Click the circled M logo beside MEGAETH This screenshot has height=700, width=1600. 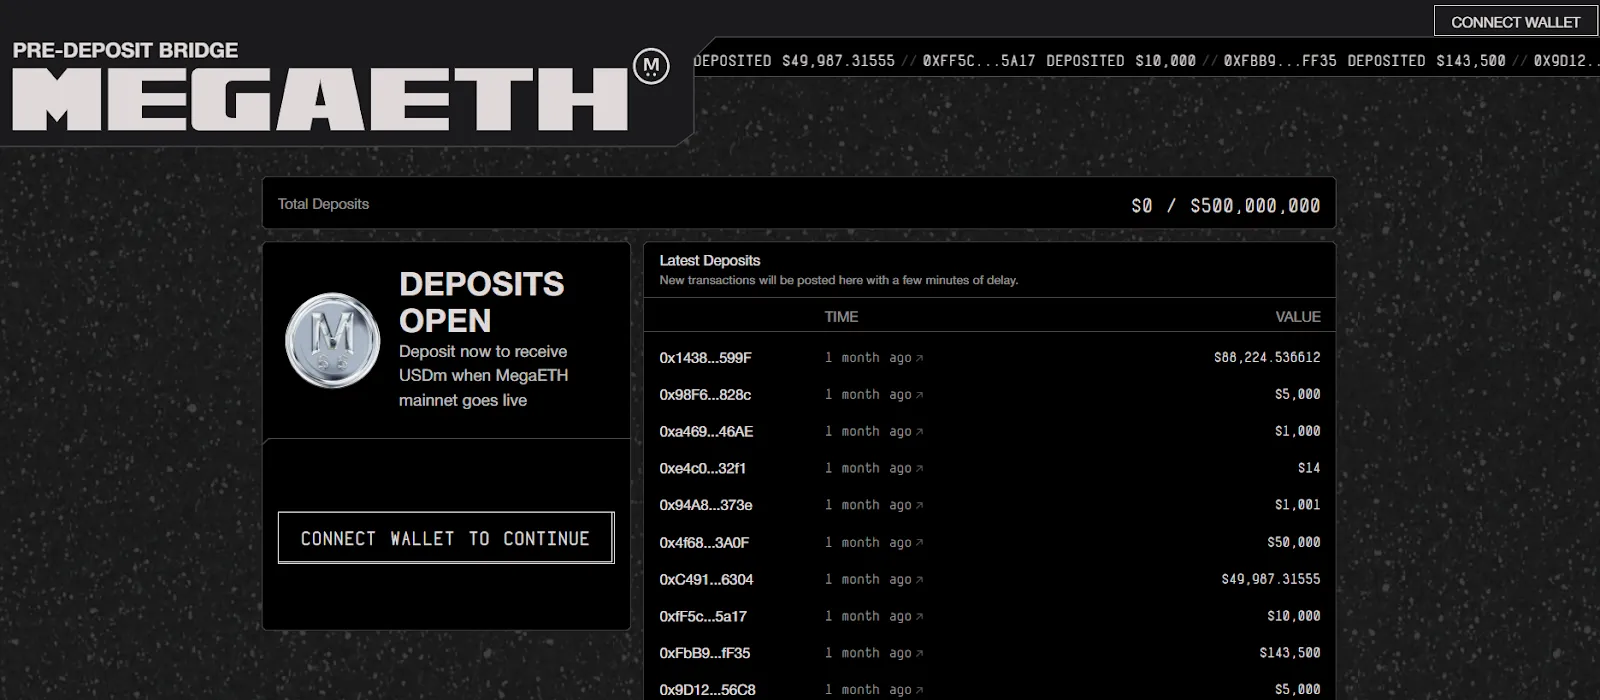651,67
